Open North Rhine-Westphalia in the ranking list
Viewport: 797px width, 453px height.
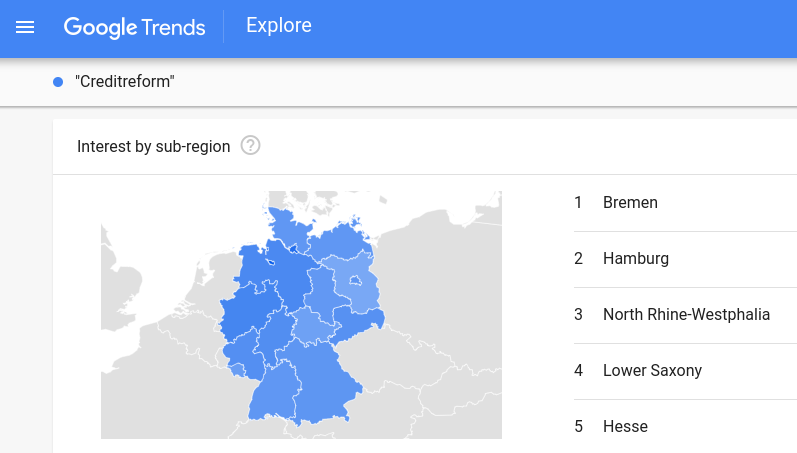(686, 315)
